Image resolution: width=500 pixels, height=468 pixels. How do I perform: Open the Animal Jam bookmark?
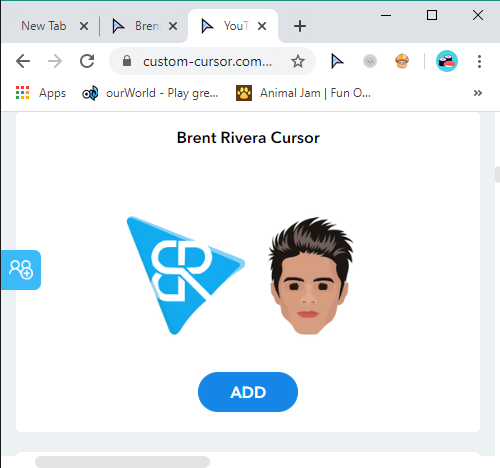pos(303,93)
